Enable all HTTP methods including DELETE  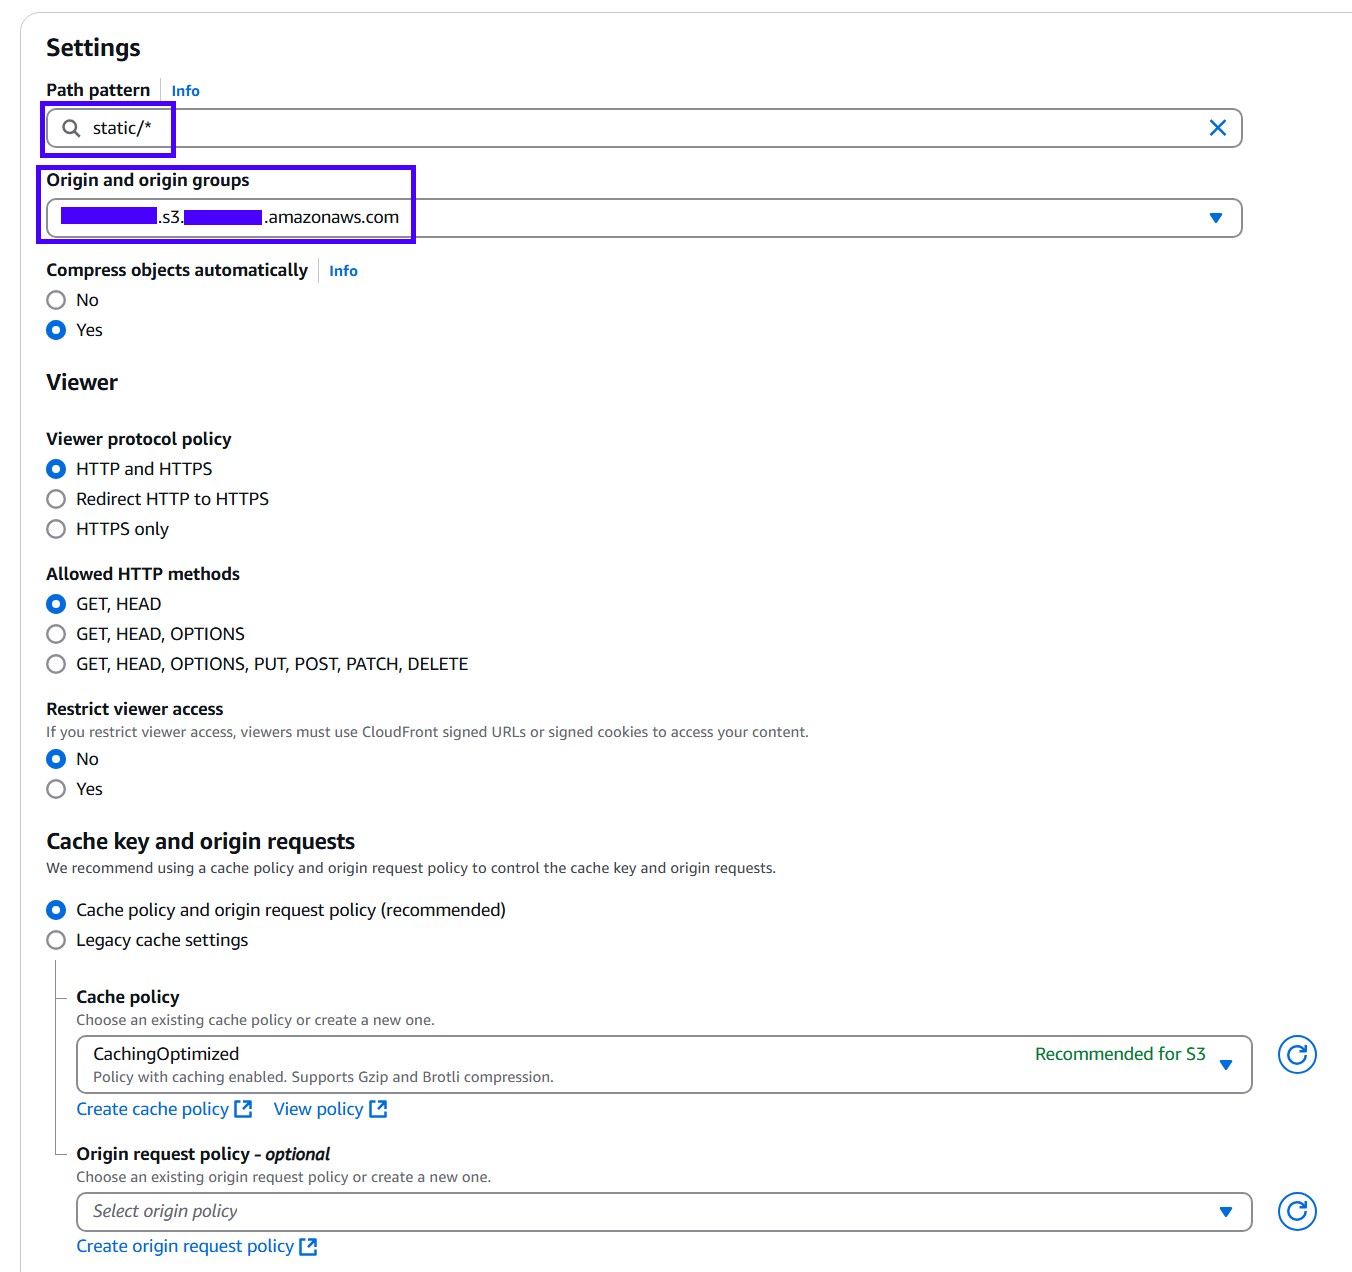(57, 664)
